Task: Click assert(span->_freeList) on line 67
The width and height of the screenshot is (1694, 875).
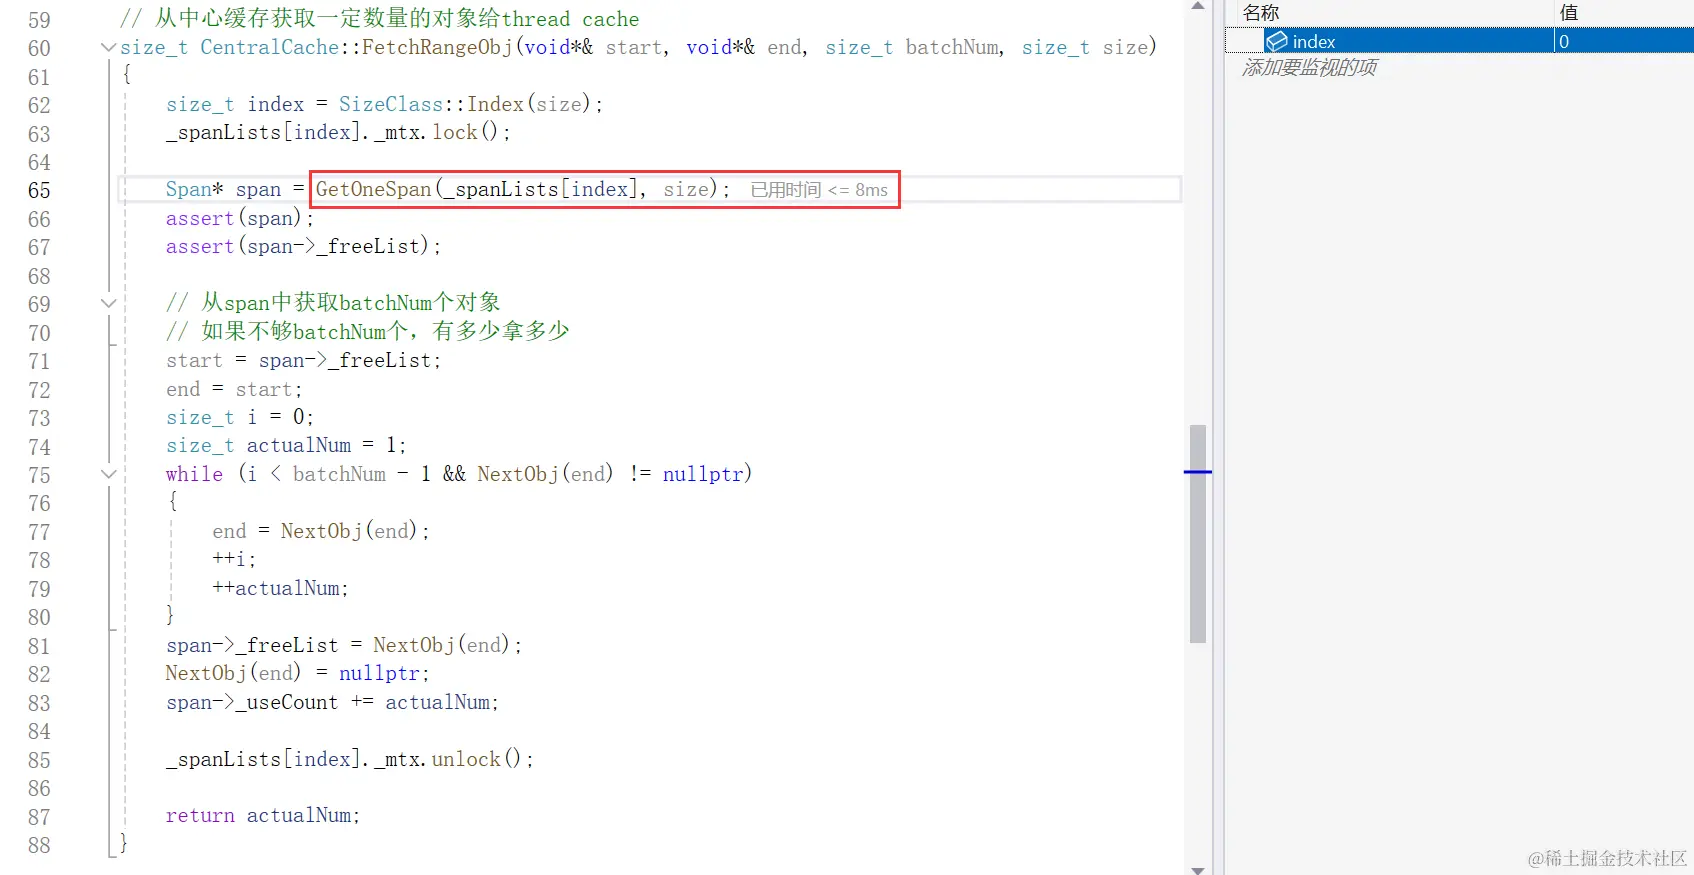Action: [x=303, y=246]
